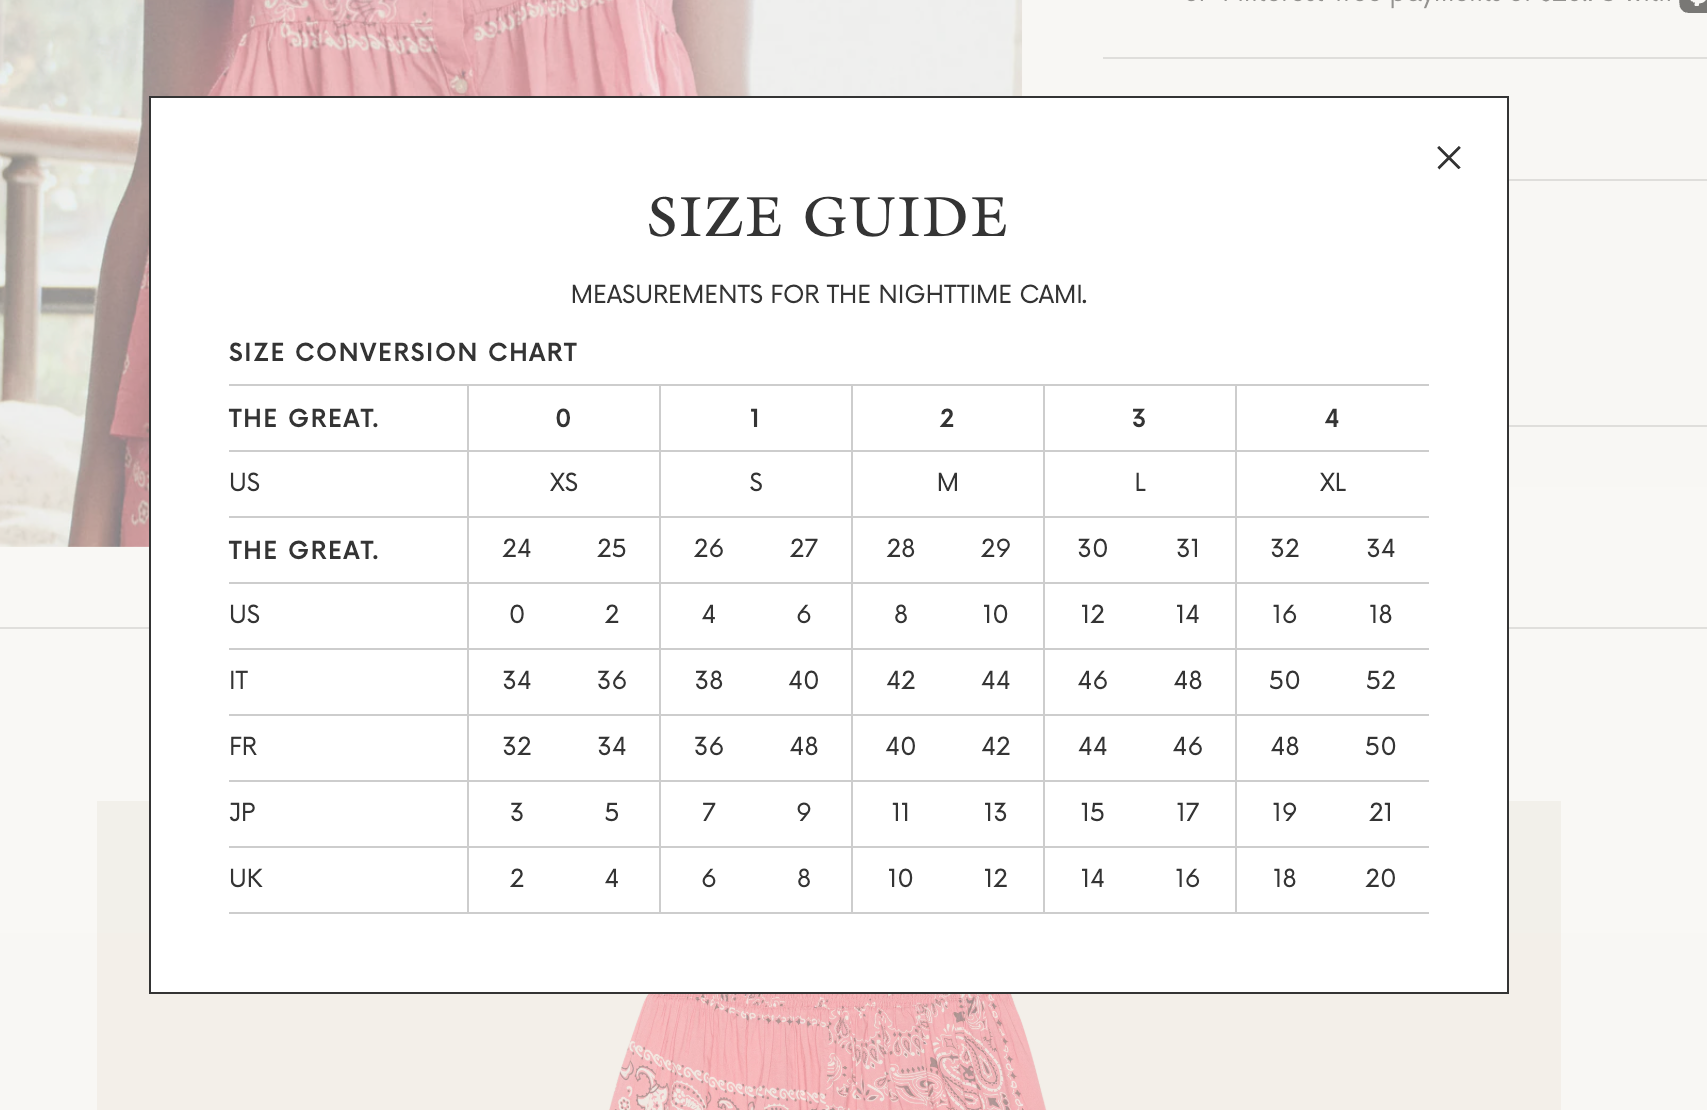Click the JP row label
Screen dimensions: 1707x1110
pos(242,812)
